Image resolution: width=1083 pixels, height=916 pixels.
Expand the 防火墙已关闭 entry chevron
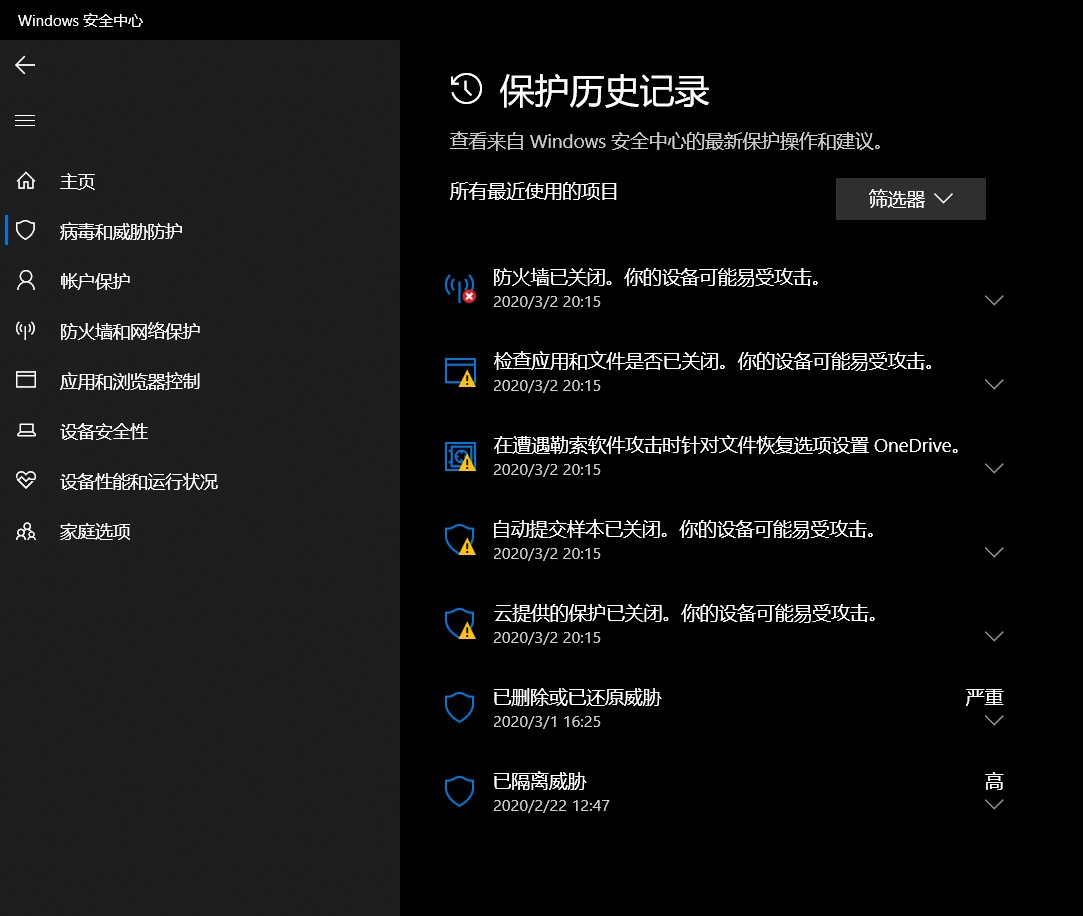[x=994, y=300]
